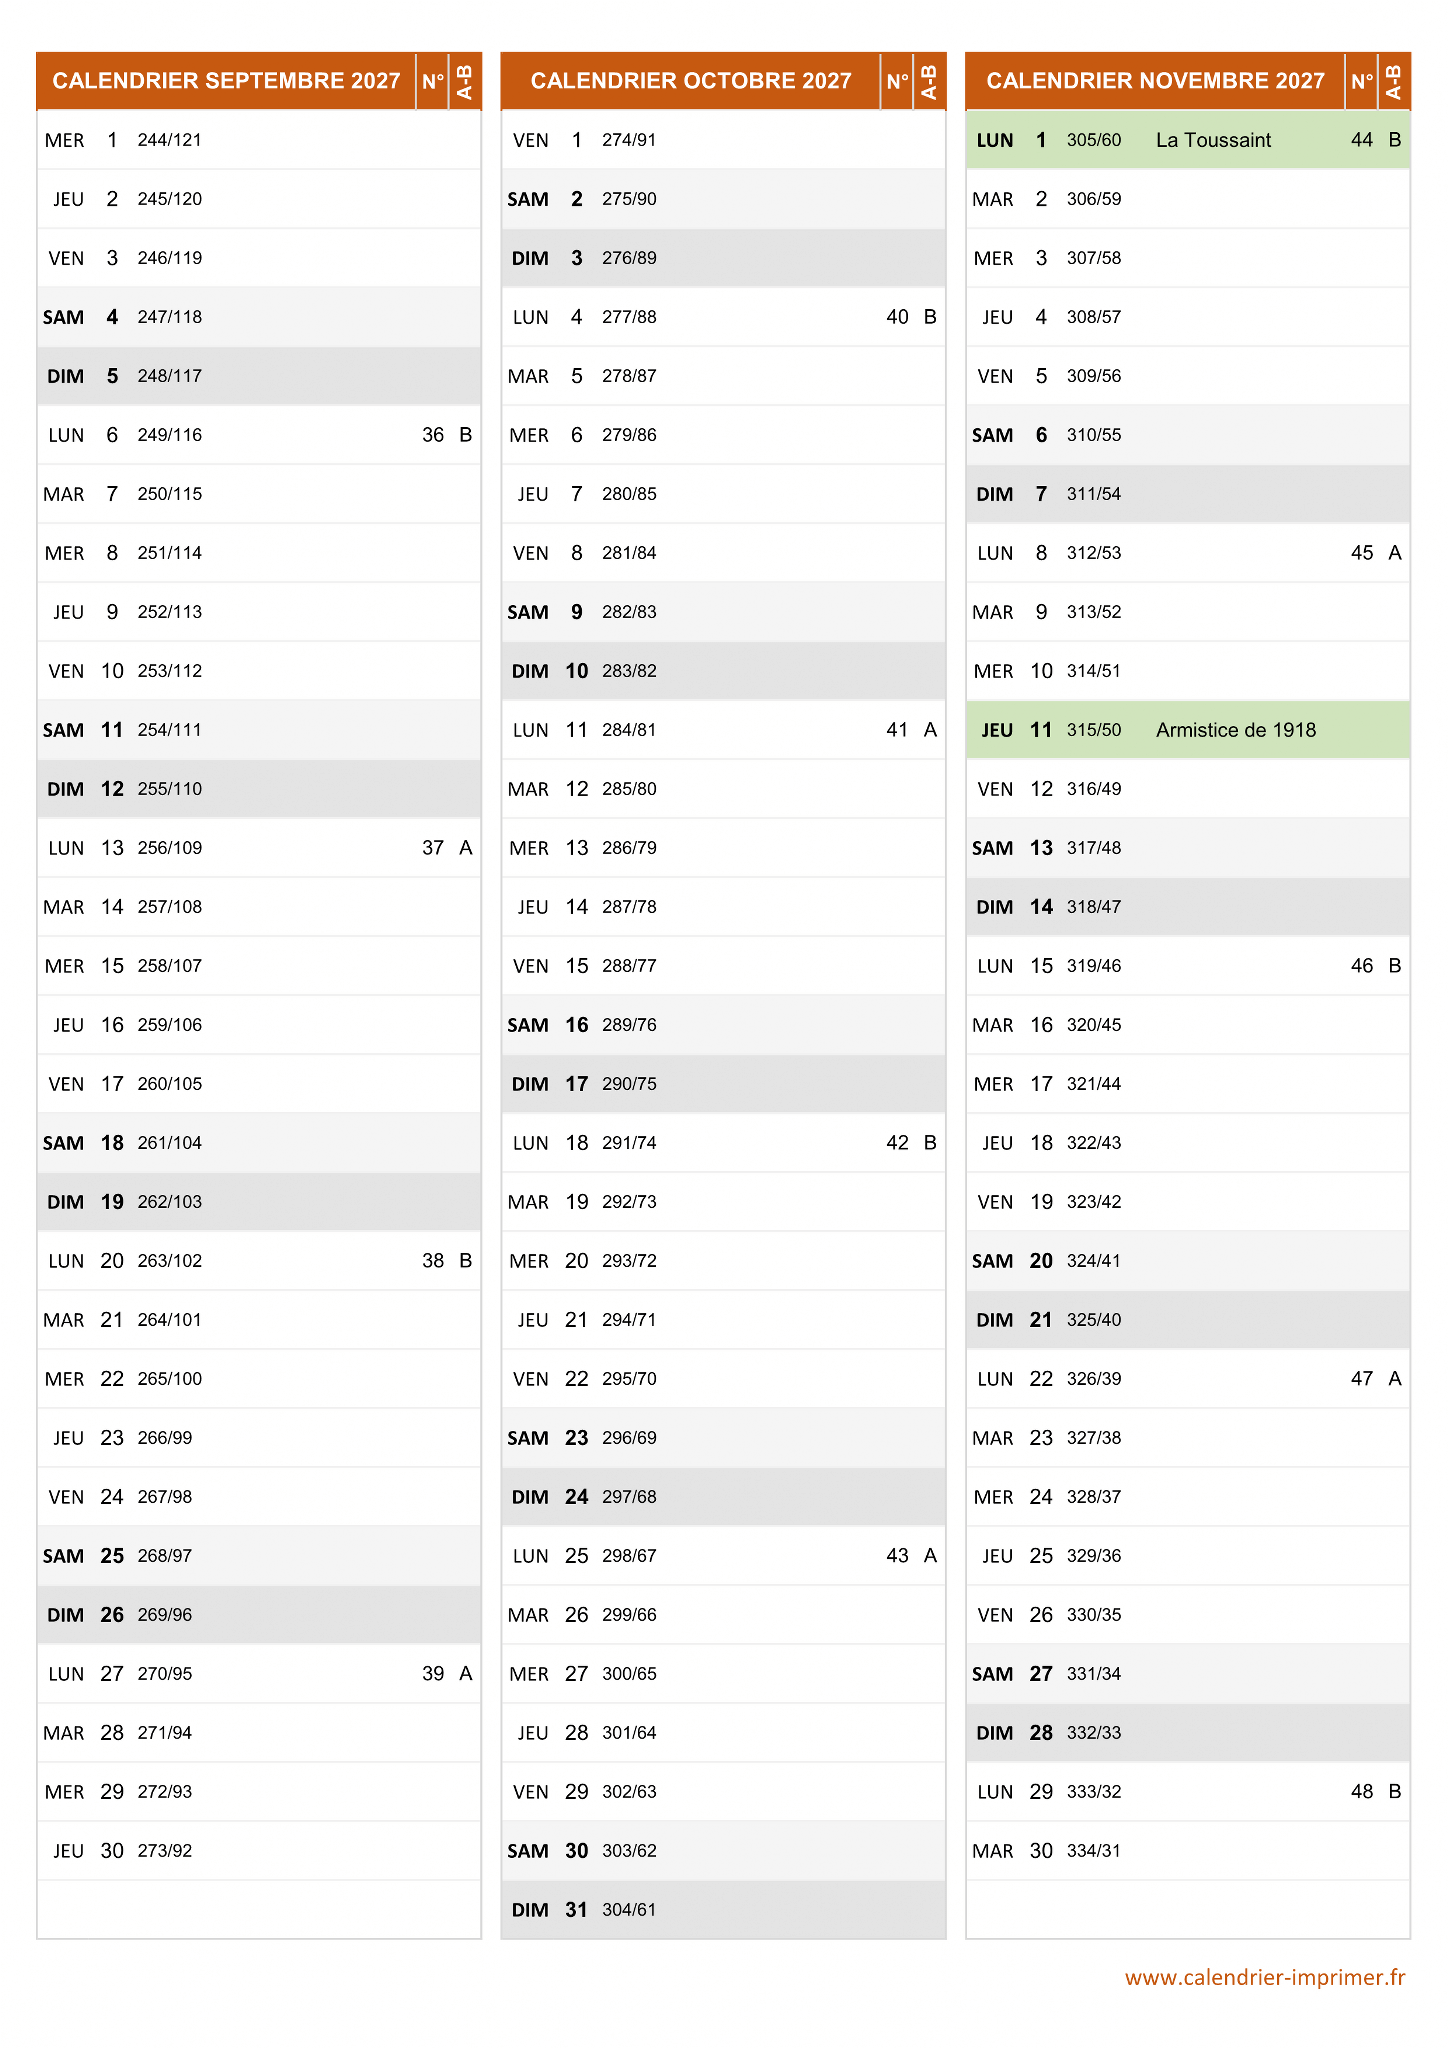Open the www.calendrier-imprimer.fr link

click(1264, 1977)
